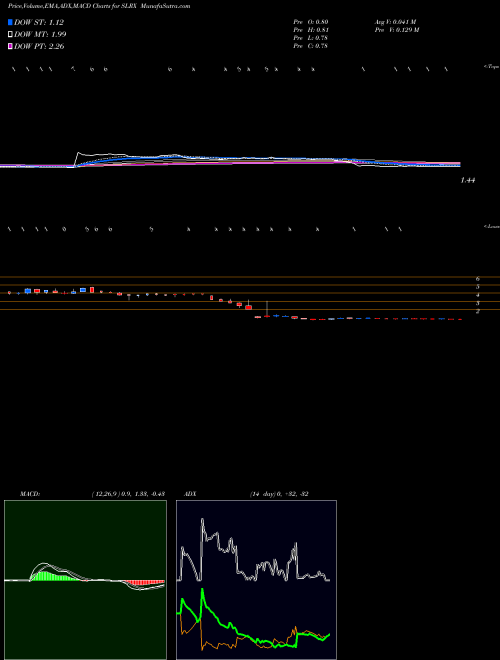Click the price axis label 2
Viewport: 500px width, 660px height.
478,311
